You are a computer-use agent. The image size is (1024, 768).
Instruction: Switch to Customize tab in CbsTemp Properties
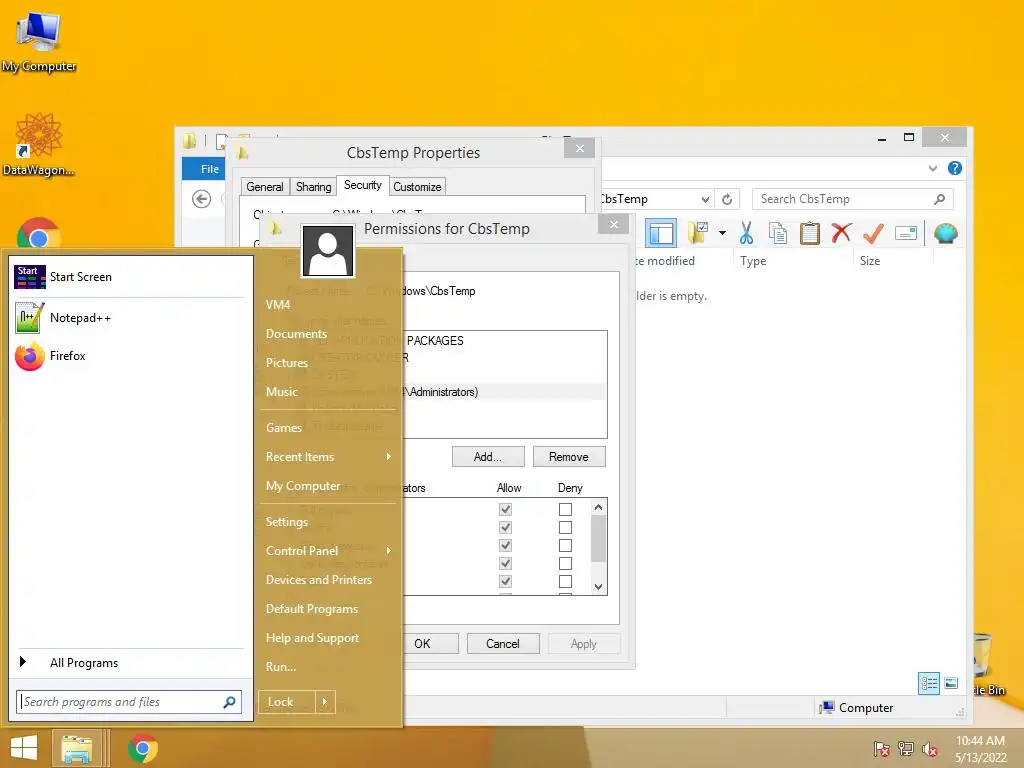tap(417, 187)
